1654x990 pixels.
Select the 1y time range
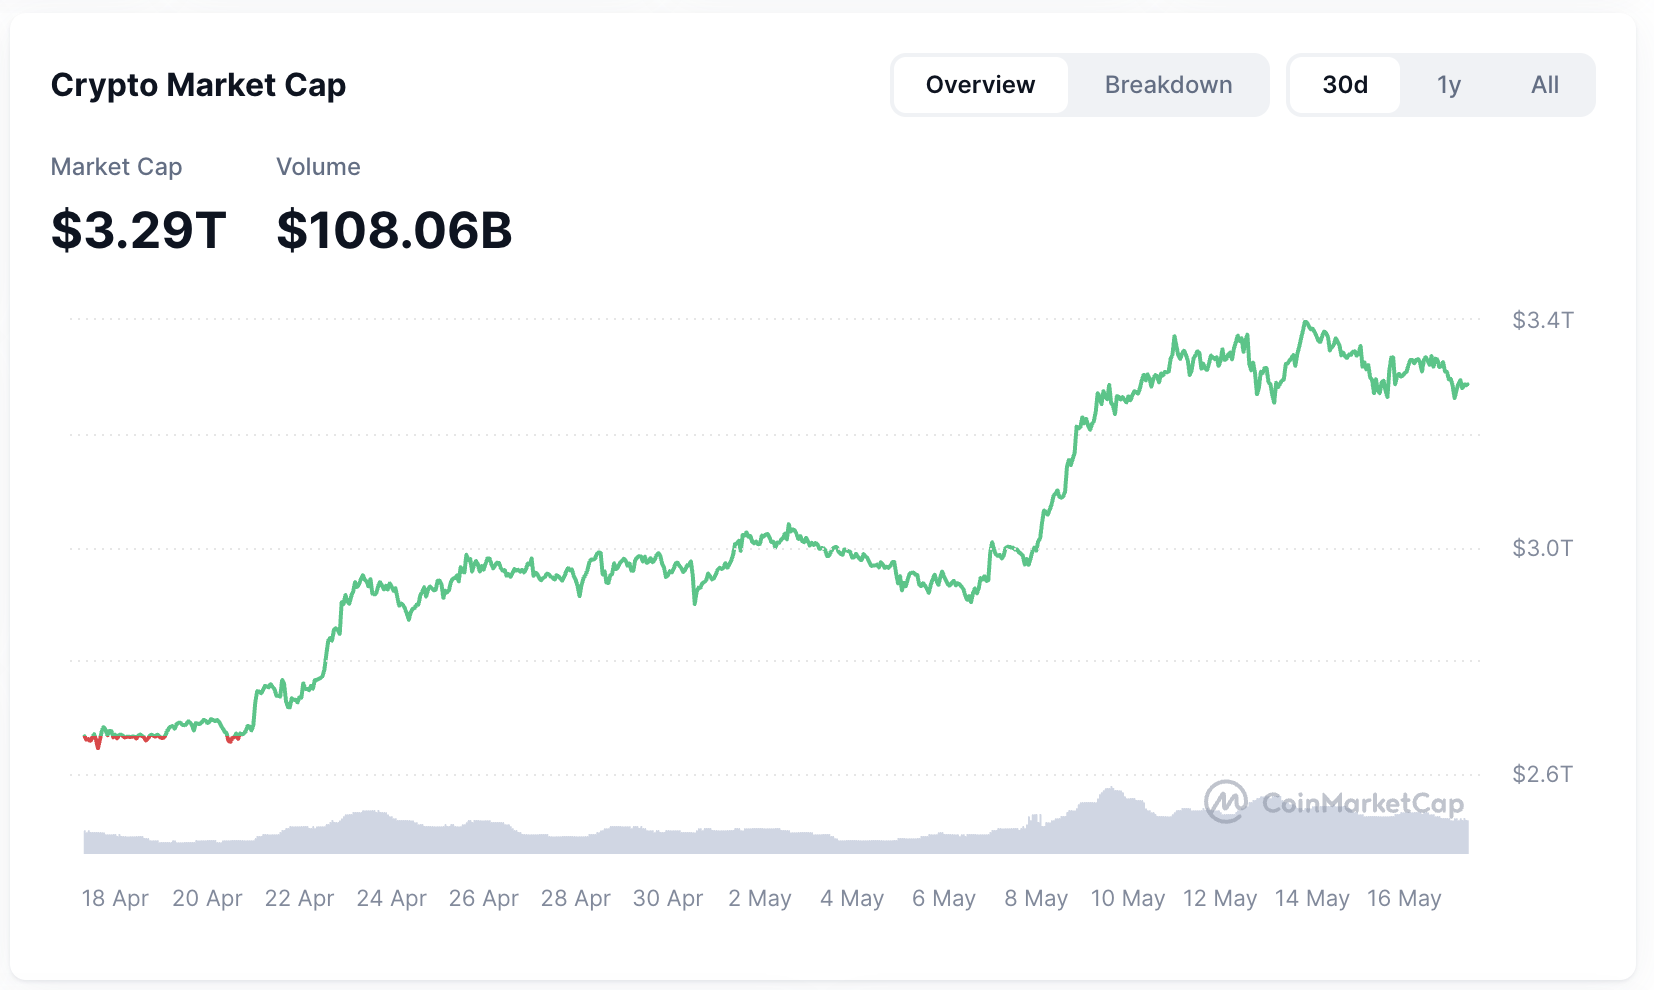pos(1449,85)
